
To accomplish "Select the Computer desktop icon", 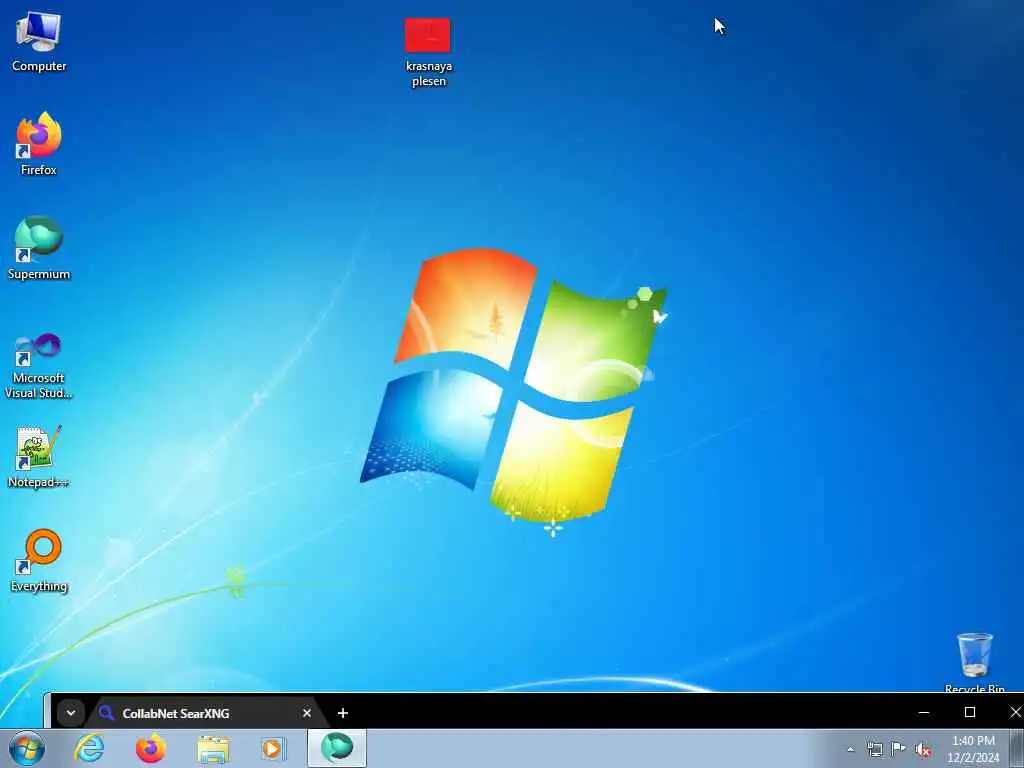I will pyautogui.click(x=39, y=42).
